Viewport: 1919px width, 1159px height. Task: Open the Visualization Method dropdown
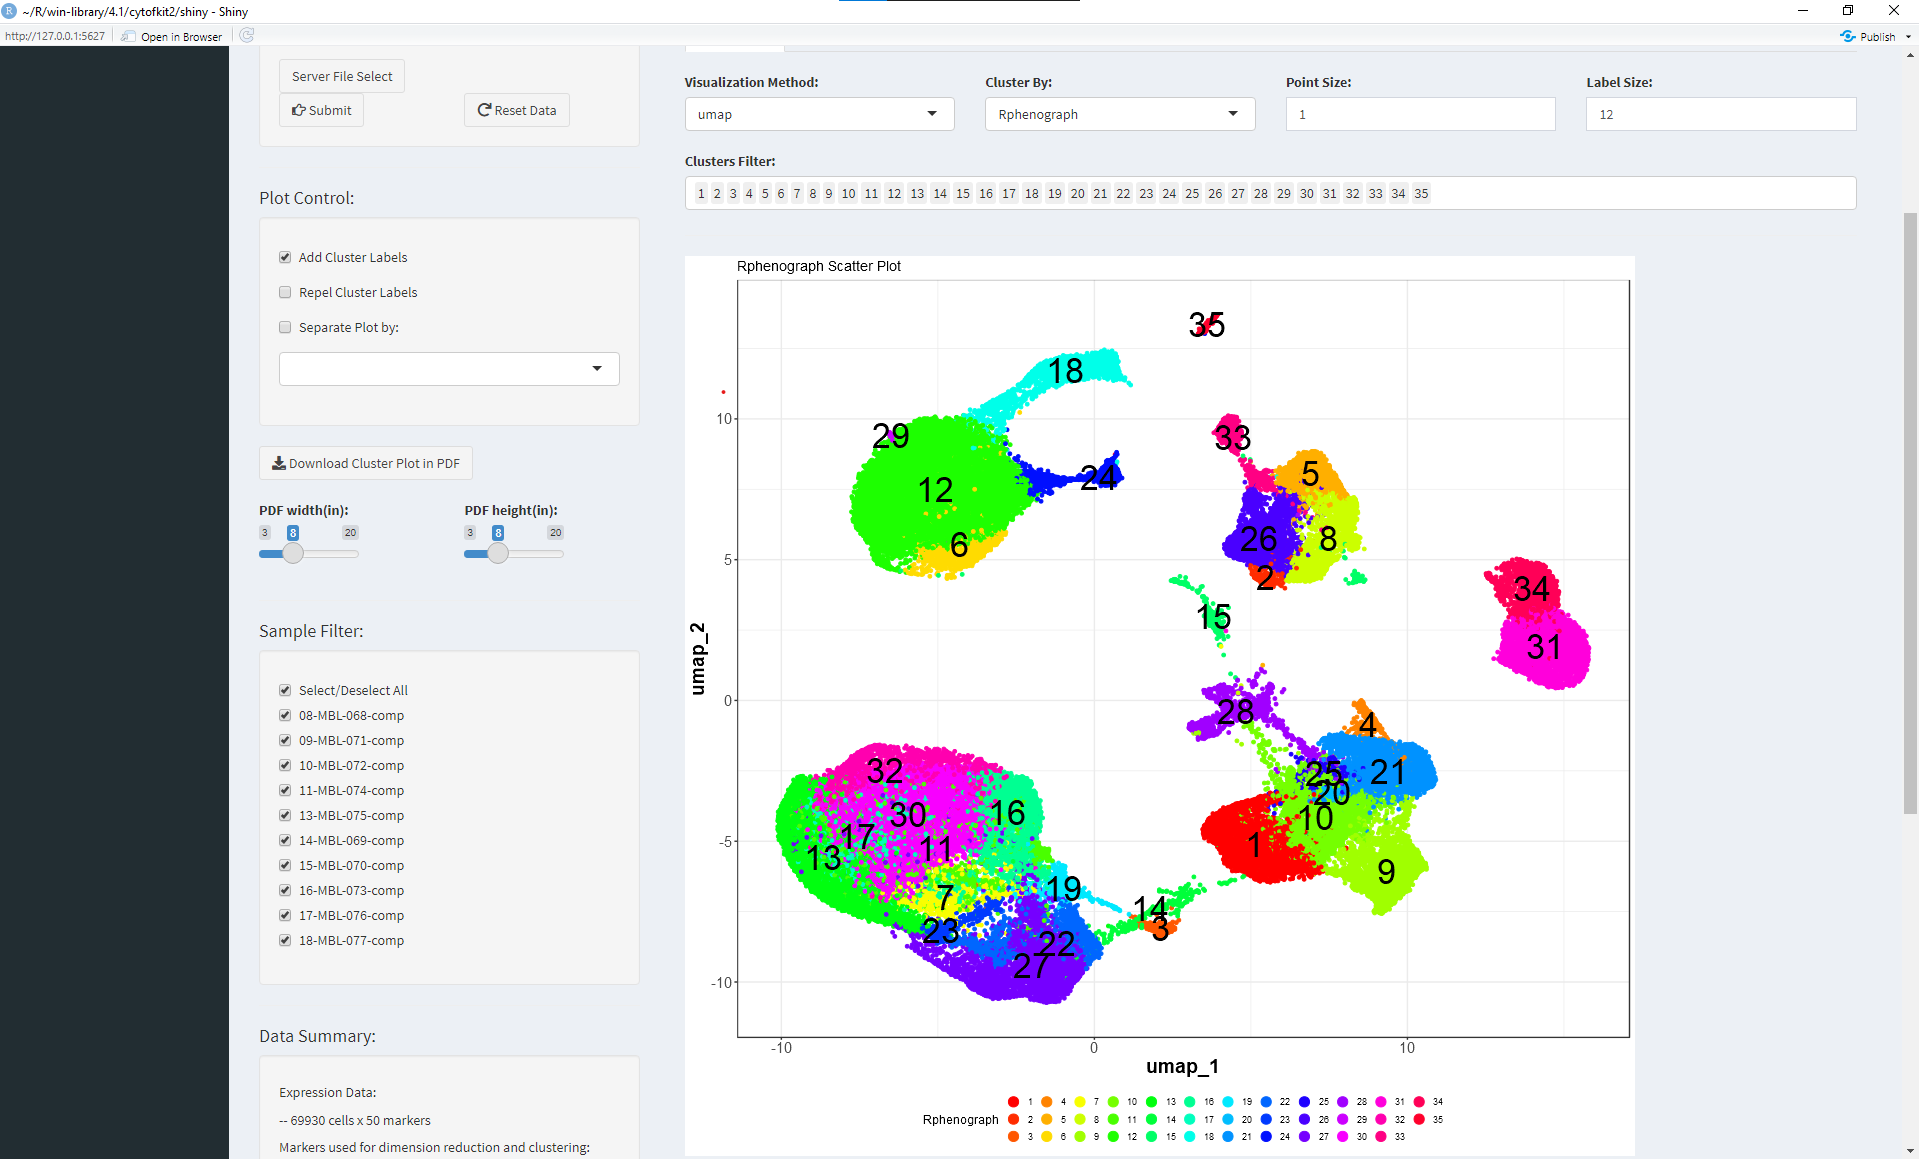pos(819,114)
